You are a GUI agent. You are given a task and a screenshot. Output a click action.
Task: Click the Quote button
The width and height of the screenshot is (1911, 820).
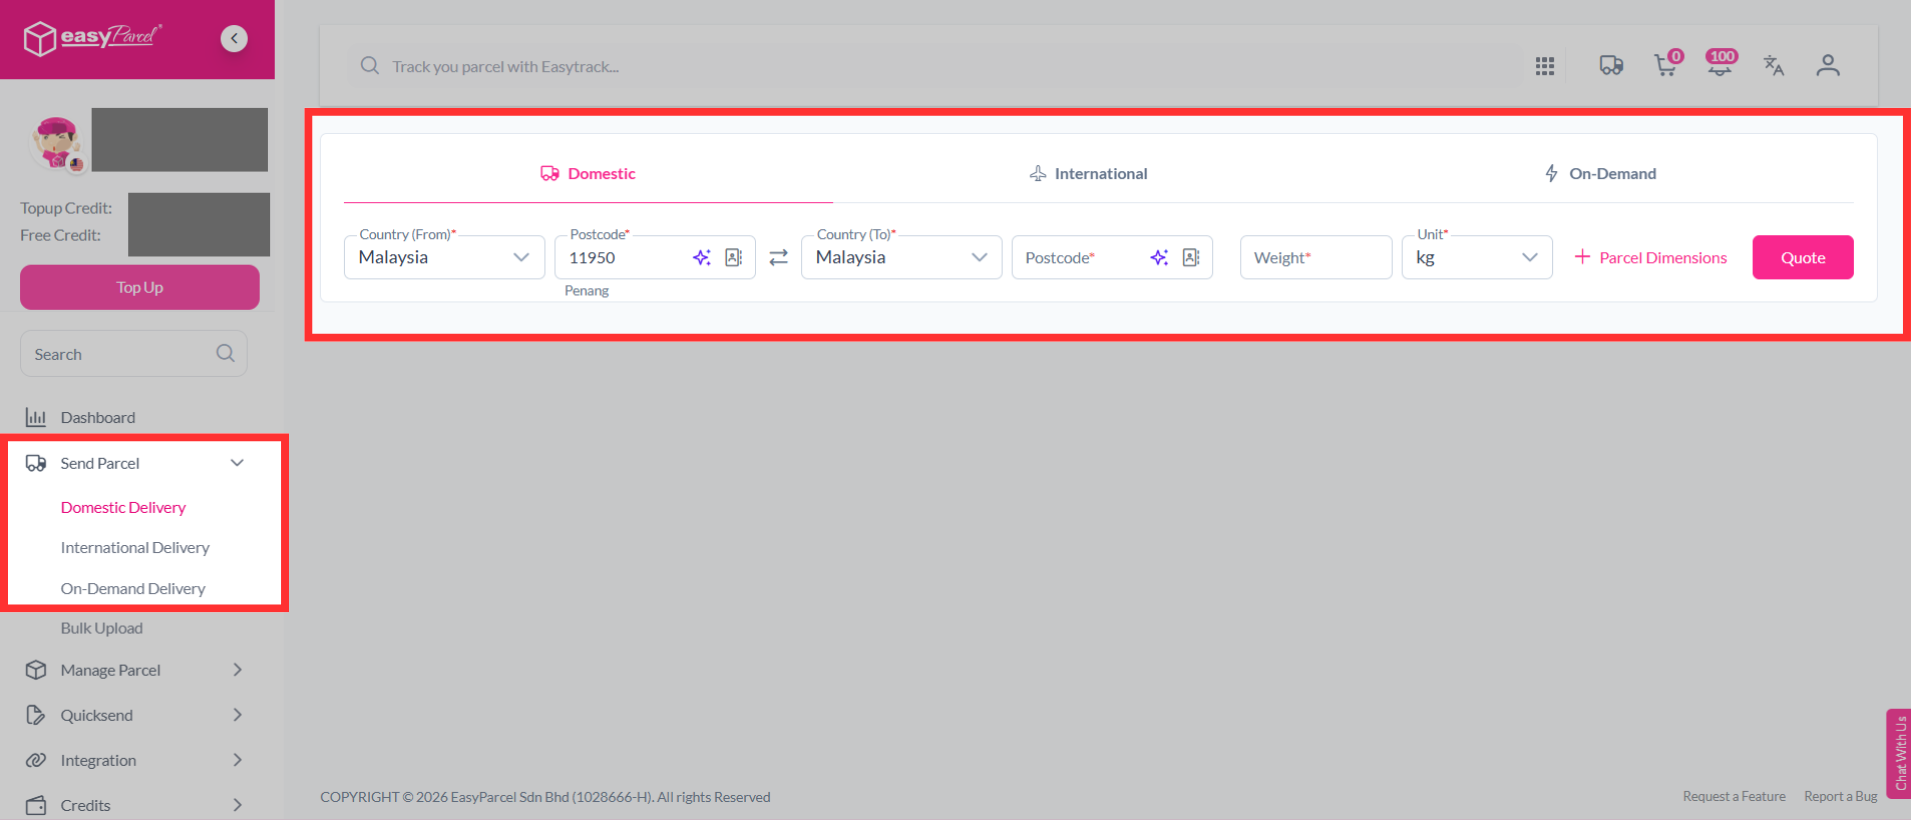pyautogui.click(x=1803, y=257)
